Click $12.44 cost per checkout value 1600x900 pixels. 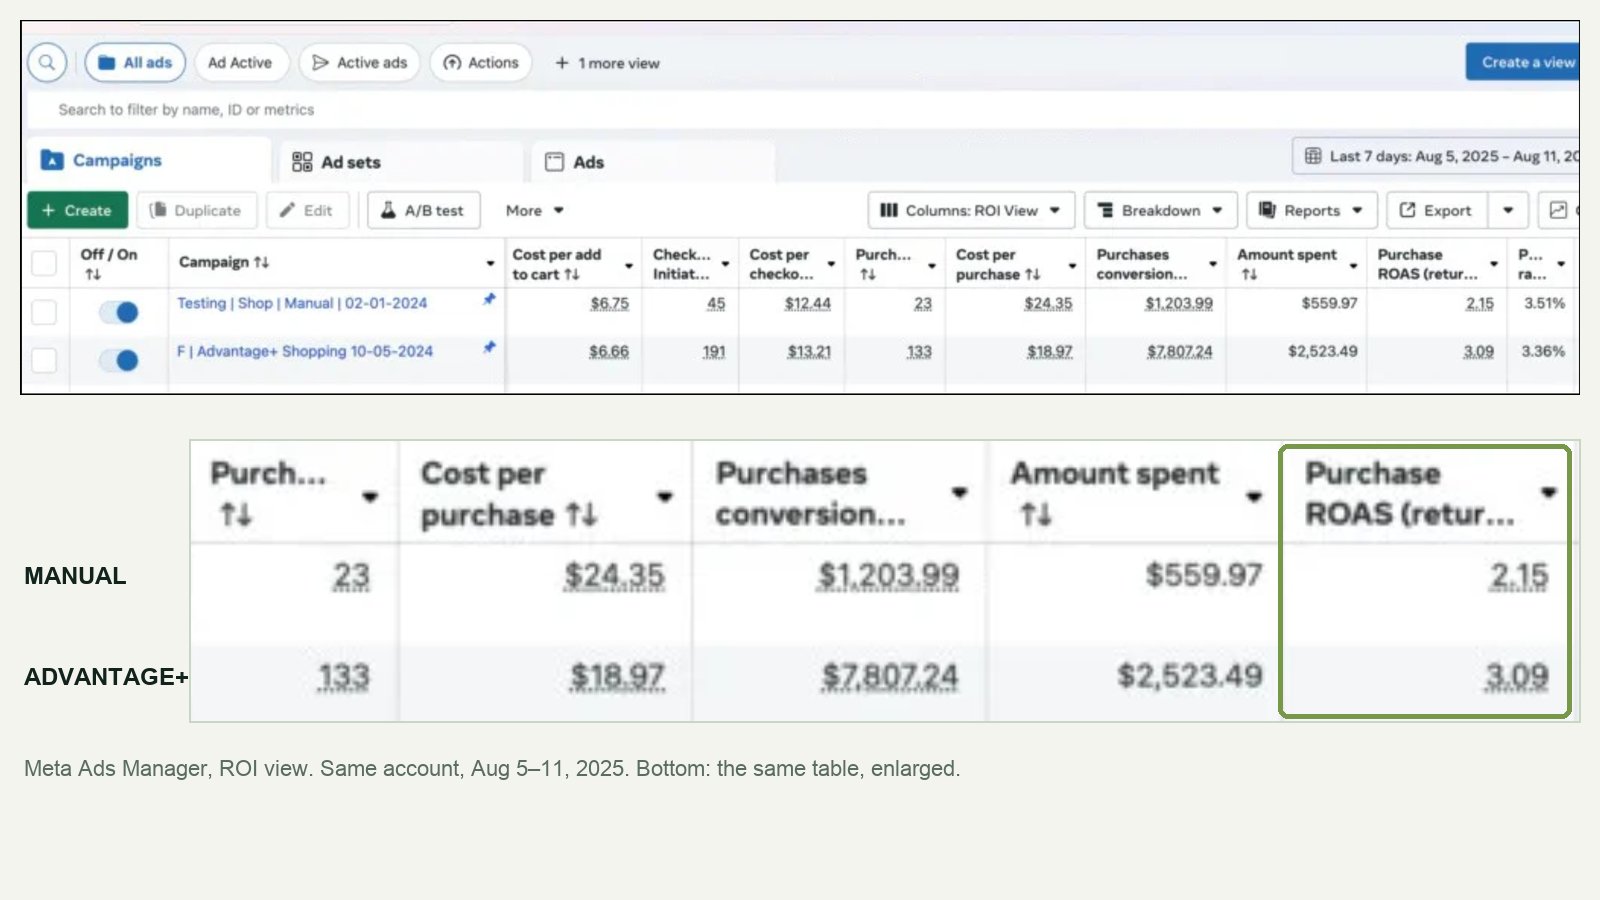tap(808, 303)
